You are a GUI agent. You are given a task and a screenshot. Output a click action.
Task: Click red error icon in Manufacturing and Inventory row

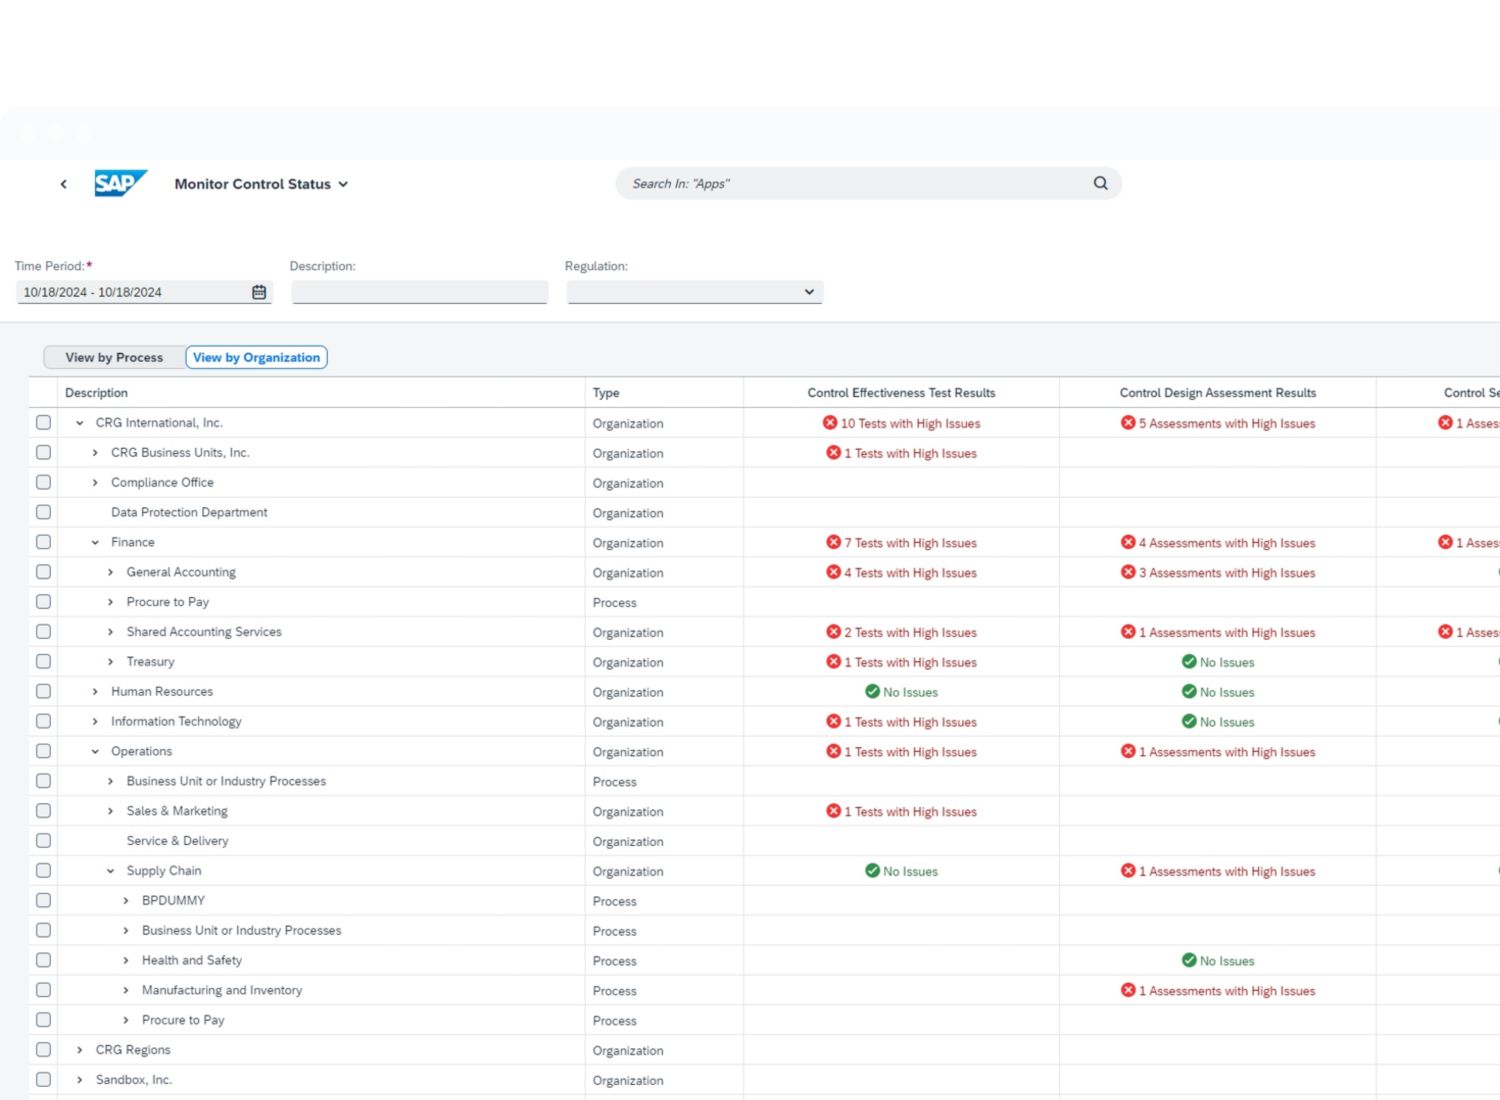click(1128, 990)
